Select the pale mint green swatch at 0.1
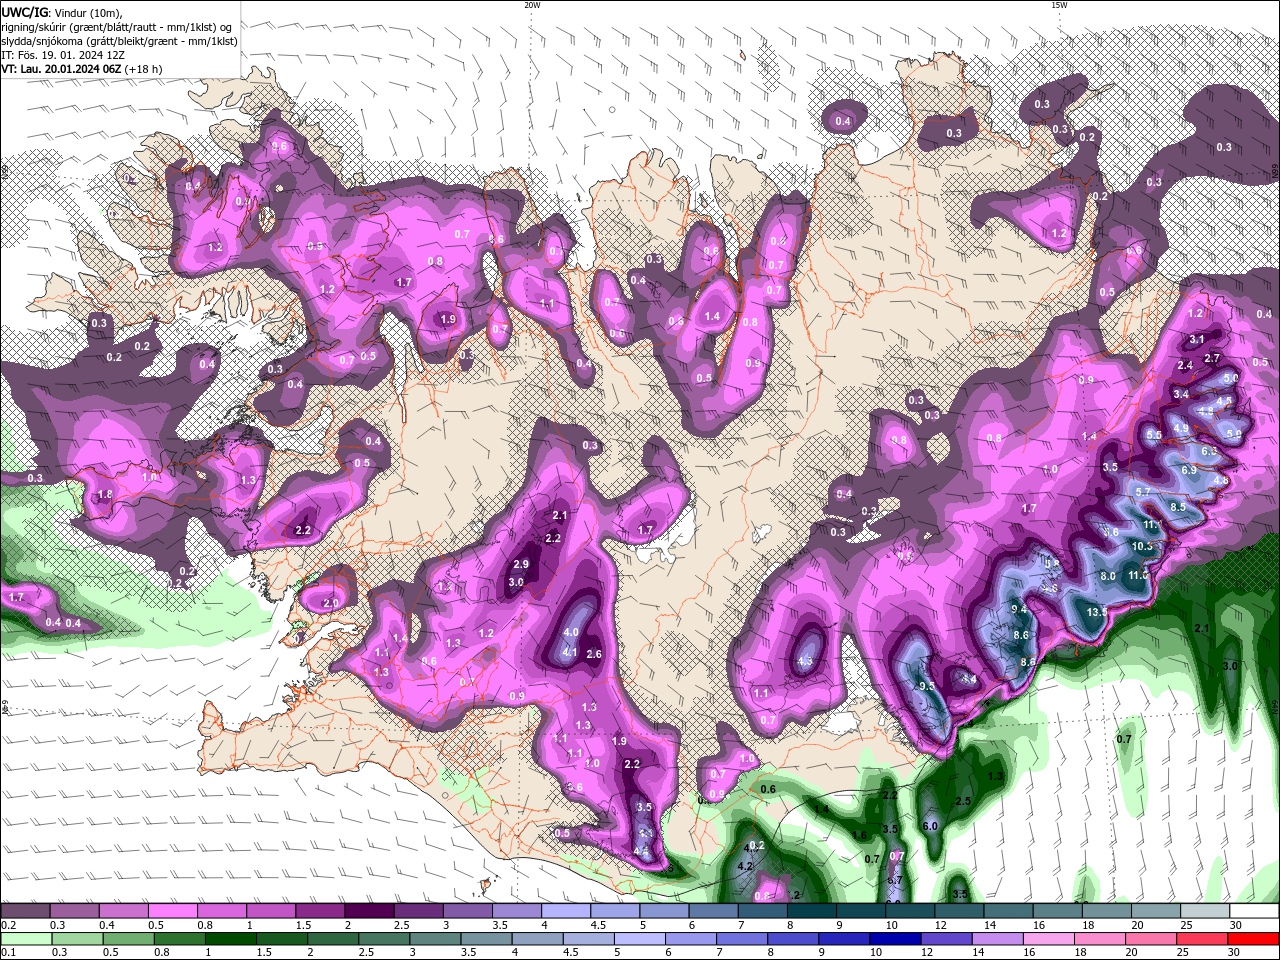 tap(25, 939)
